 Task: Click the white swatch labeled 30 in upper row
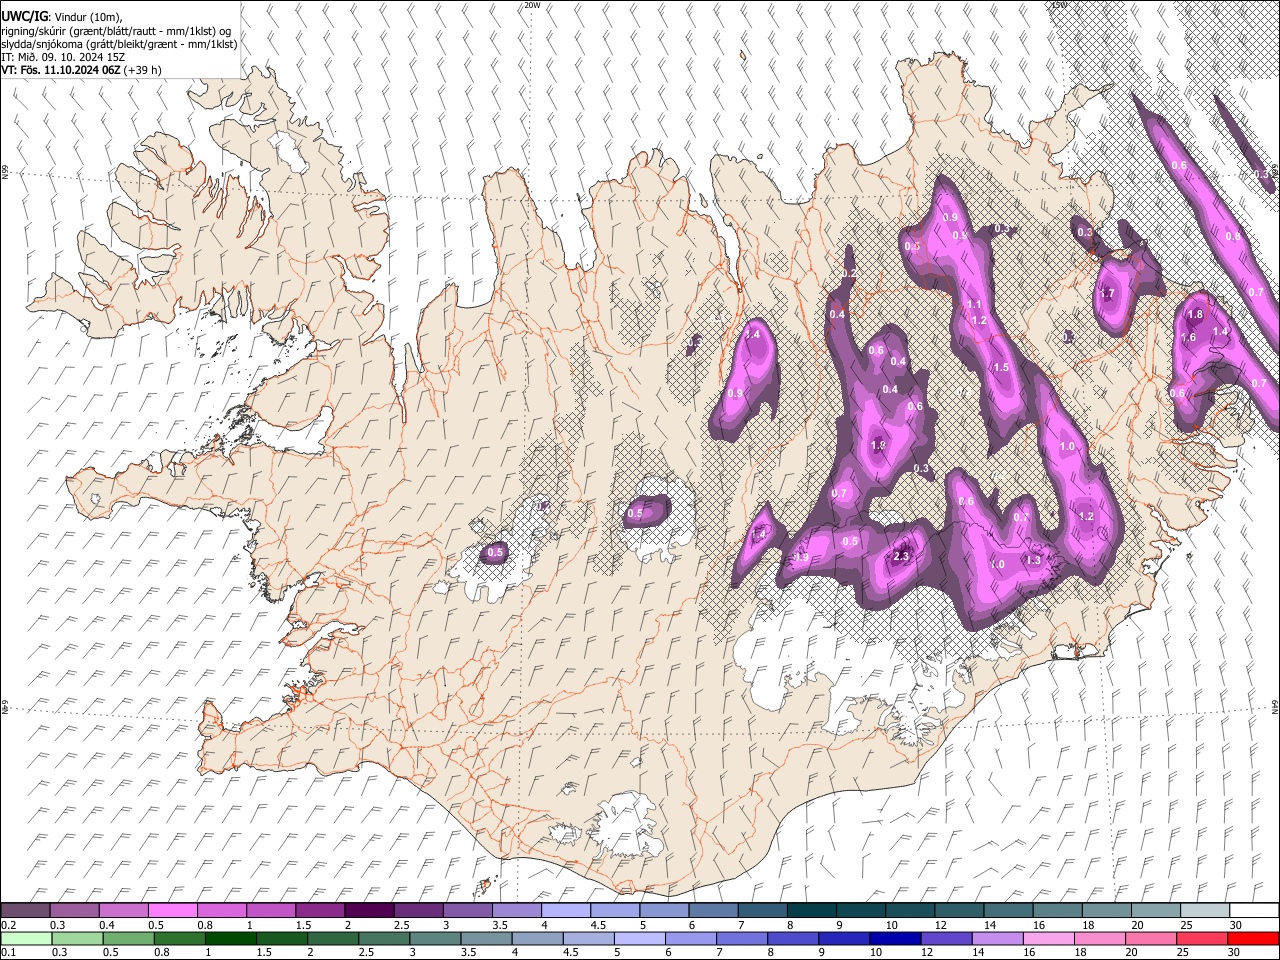click(1254, 910)
